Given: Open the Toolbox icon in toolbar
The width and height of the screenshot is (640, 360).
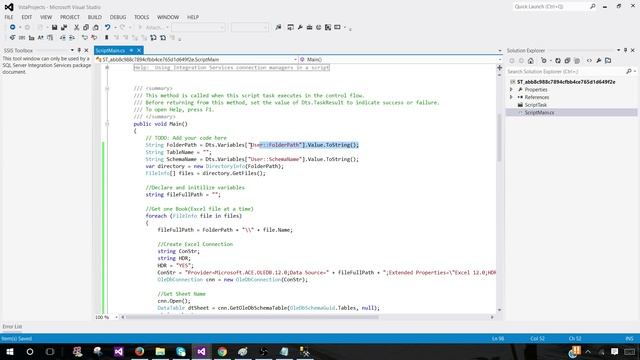Looking at the screenshot, I should (x=309, y=27).
